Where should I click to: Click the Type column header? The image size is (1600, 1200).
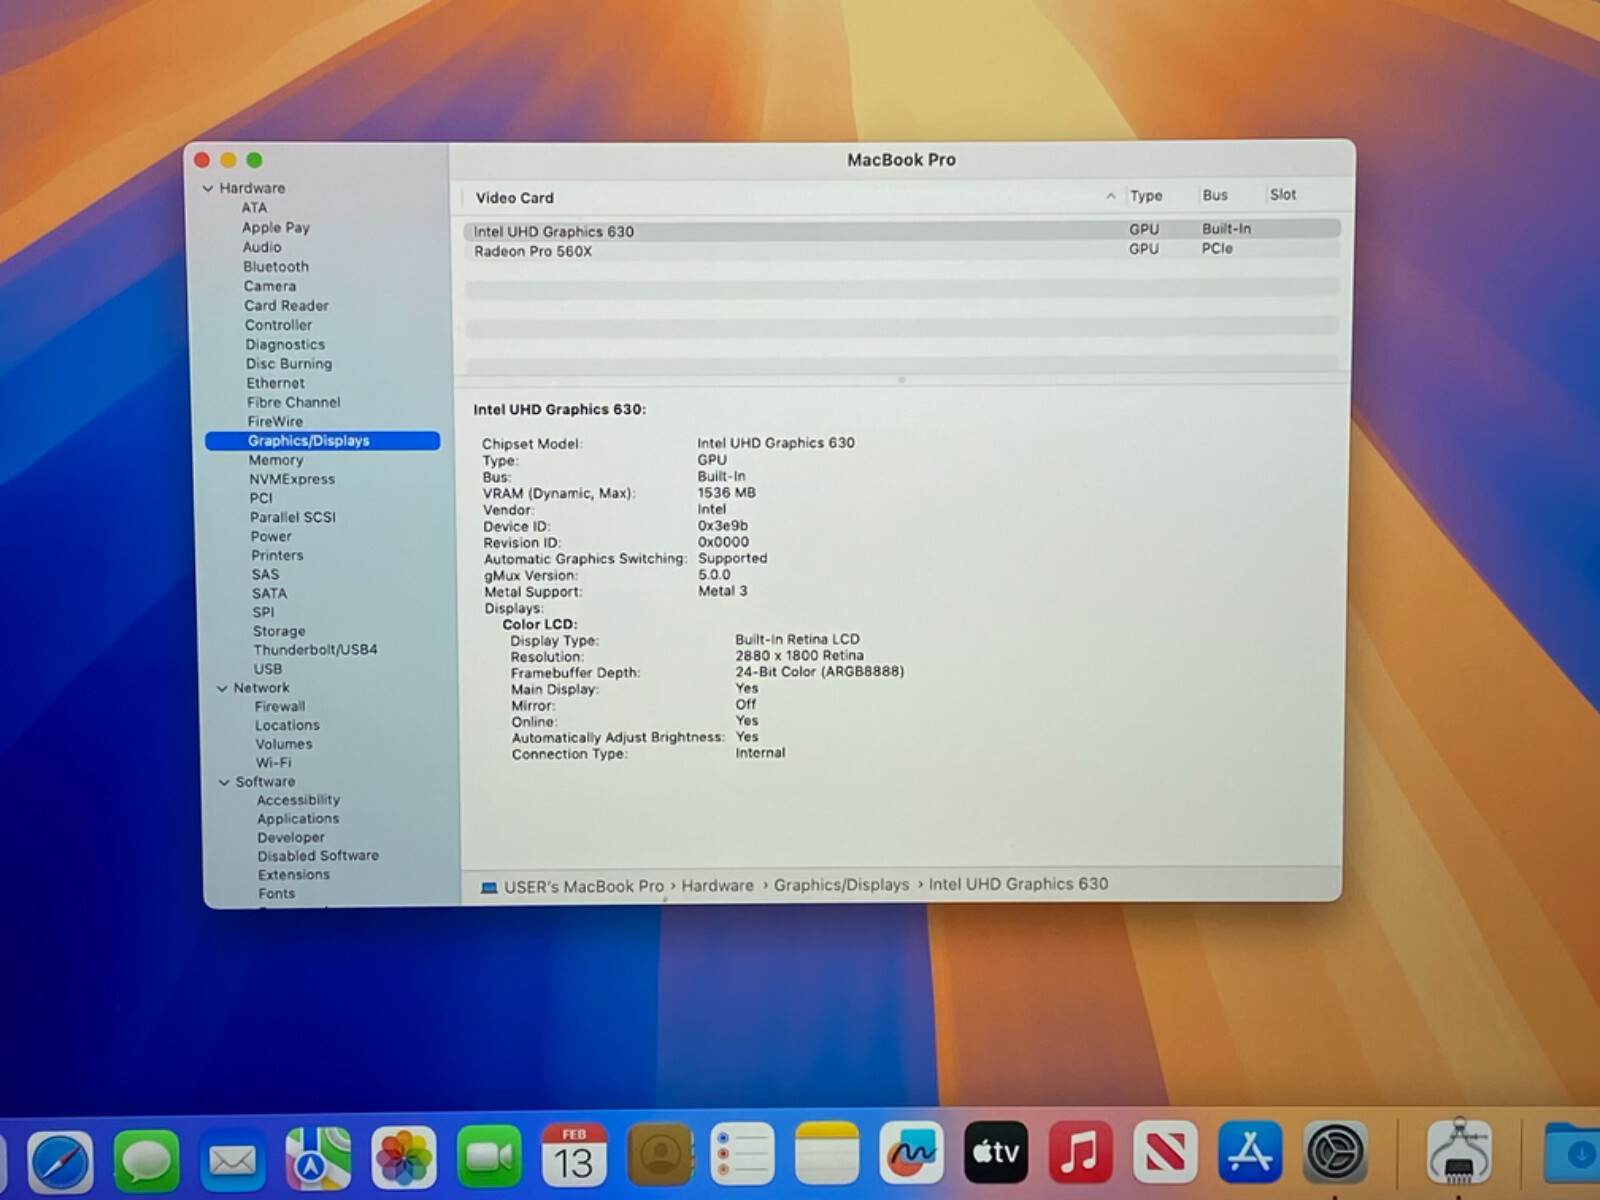pyautogui.click(x=1146, y=196)
